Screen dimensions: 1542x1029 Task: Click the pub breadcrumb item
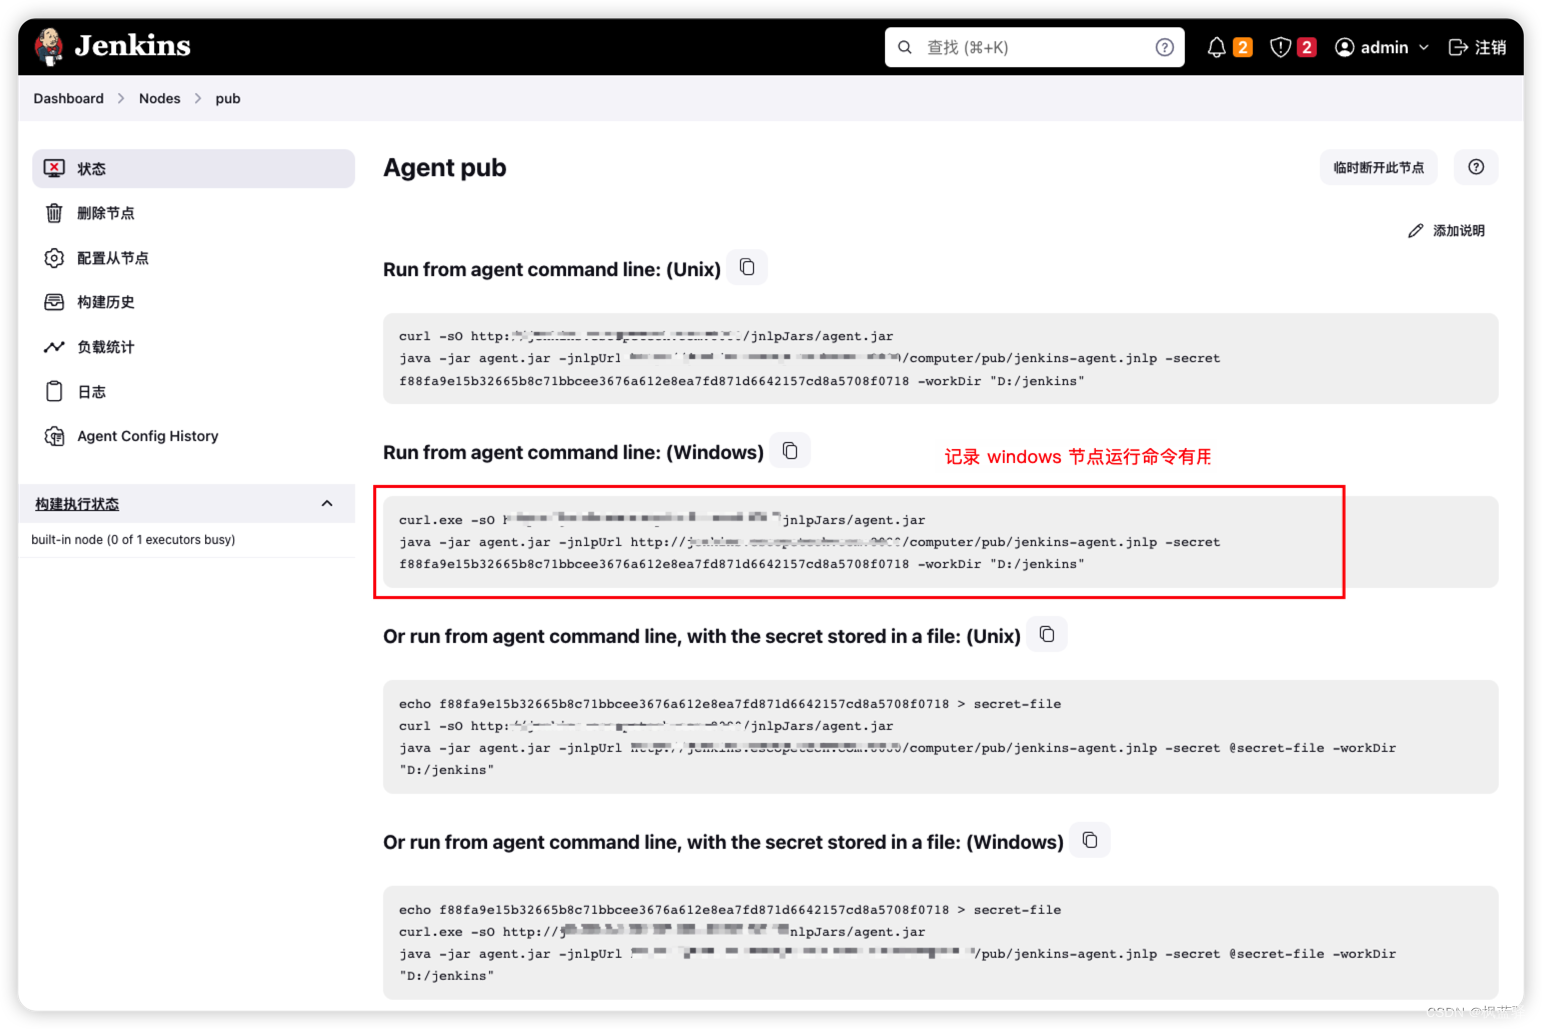[228, 98]
